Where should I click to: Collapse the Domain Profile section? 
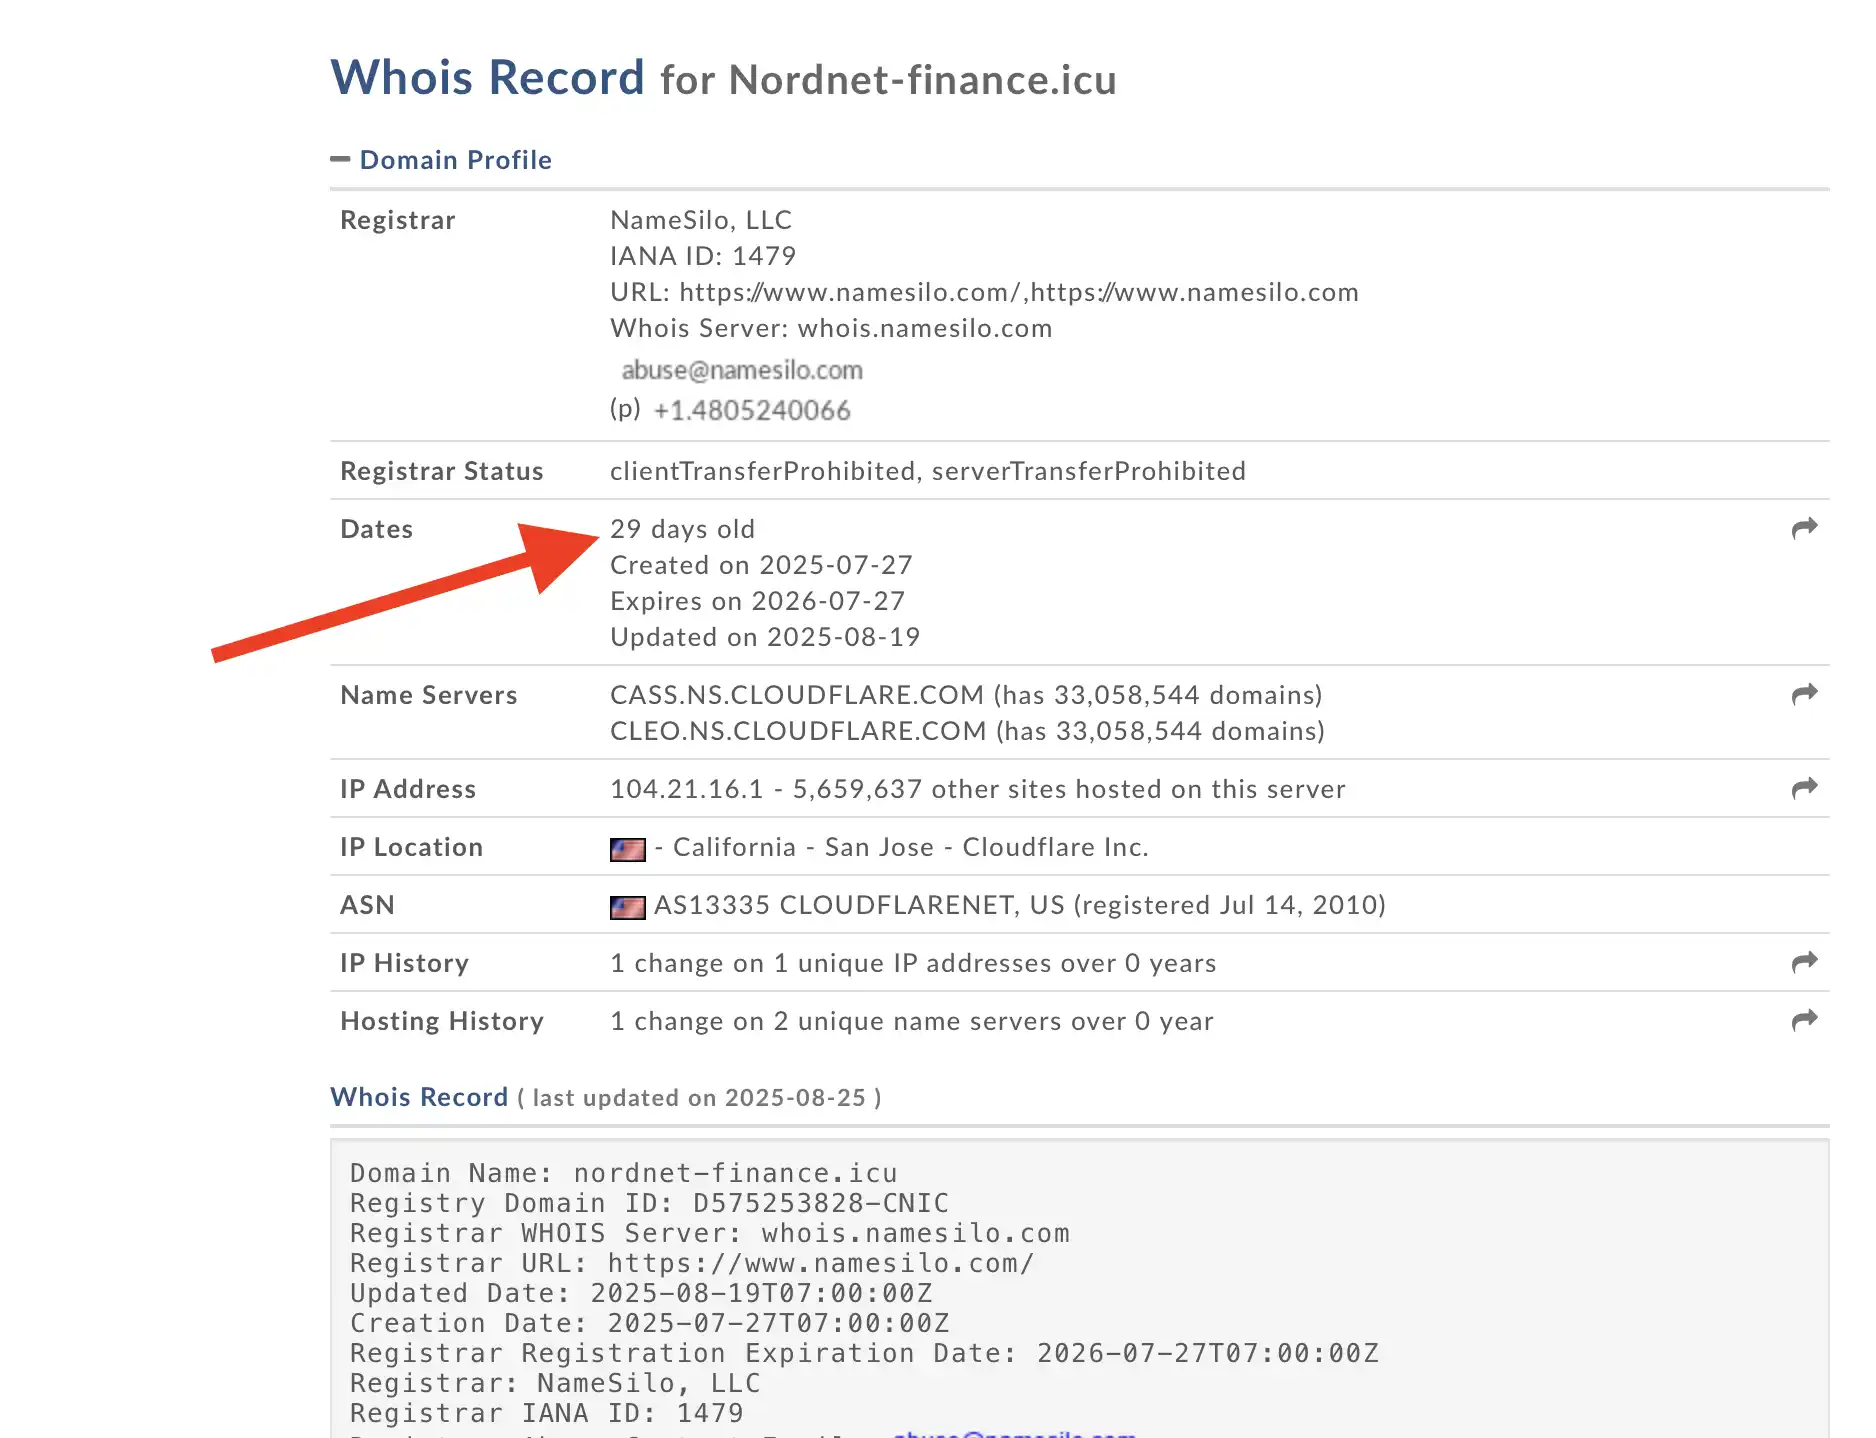(x=340, y=159)
